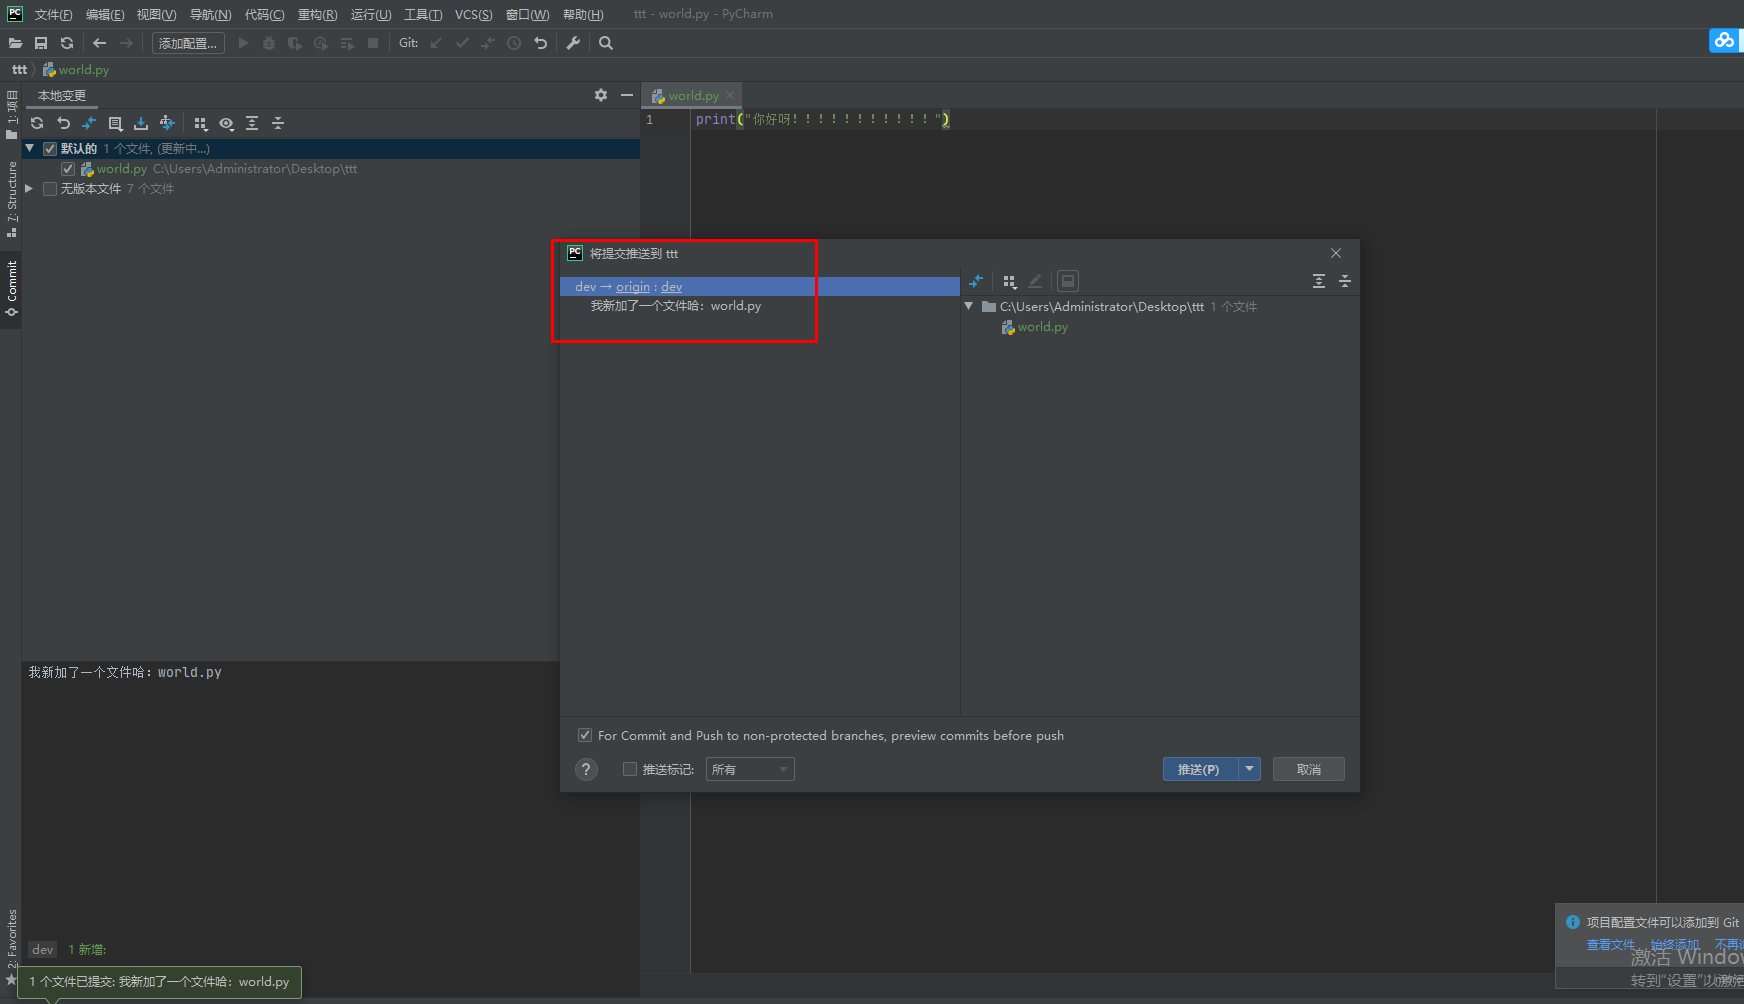1744x1004 pixels.
Task: Open Search Everywhere magnifier icon
Action: (x=606, y=43)
